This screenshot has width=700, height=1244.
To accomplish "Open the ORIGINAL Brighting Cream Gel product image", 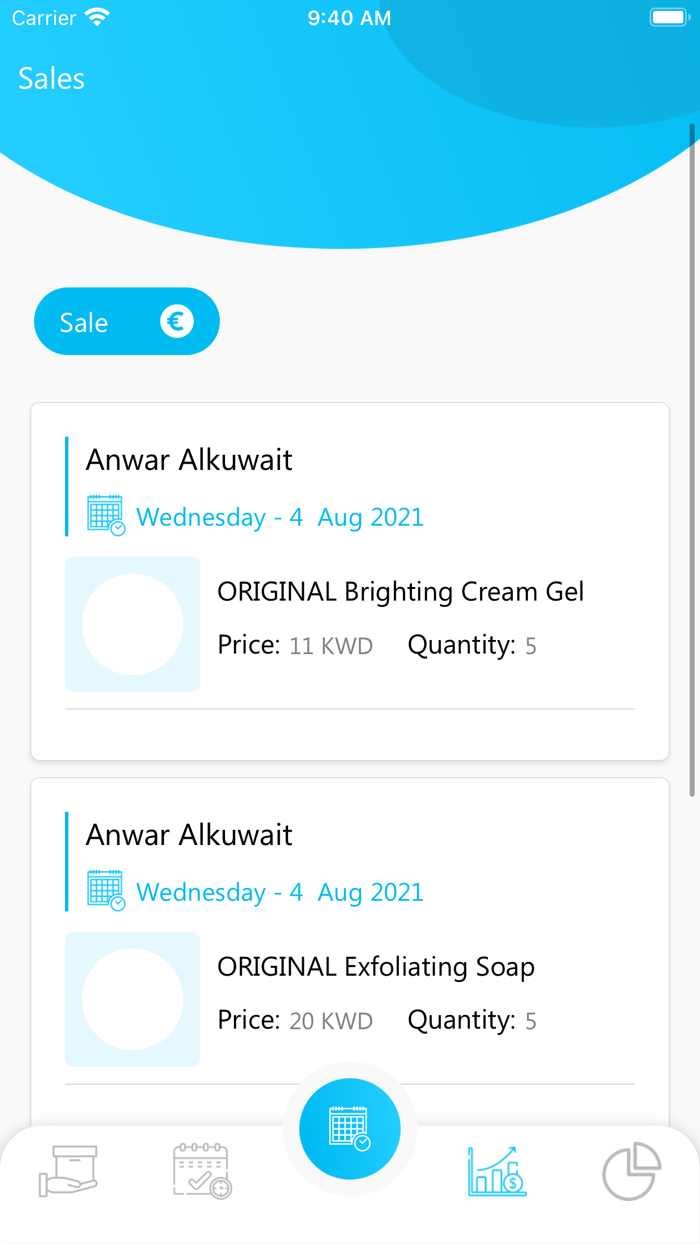I will [x=132, y=623].
